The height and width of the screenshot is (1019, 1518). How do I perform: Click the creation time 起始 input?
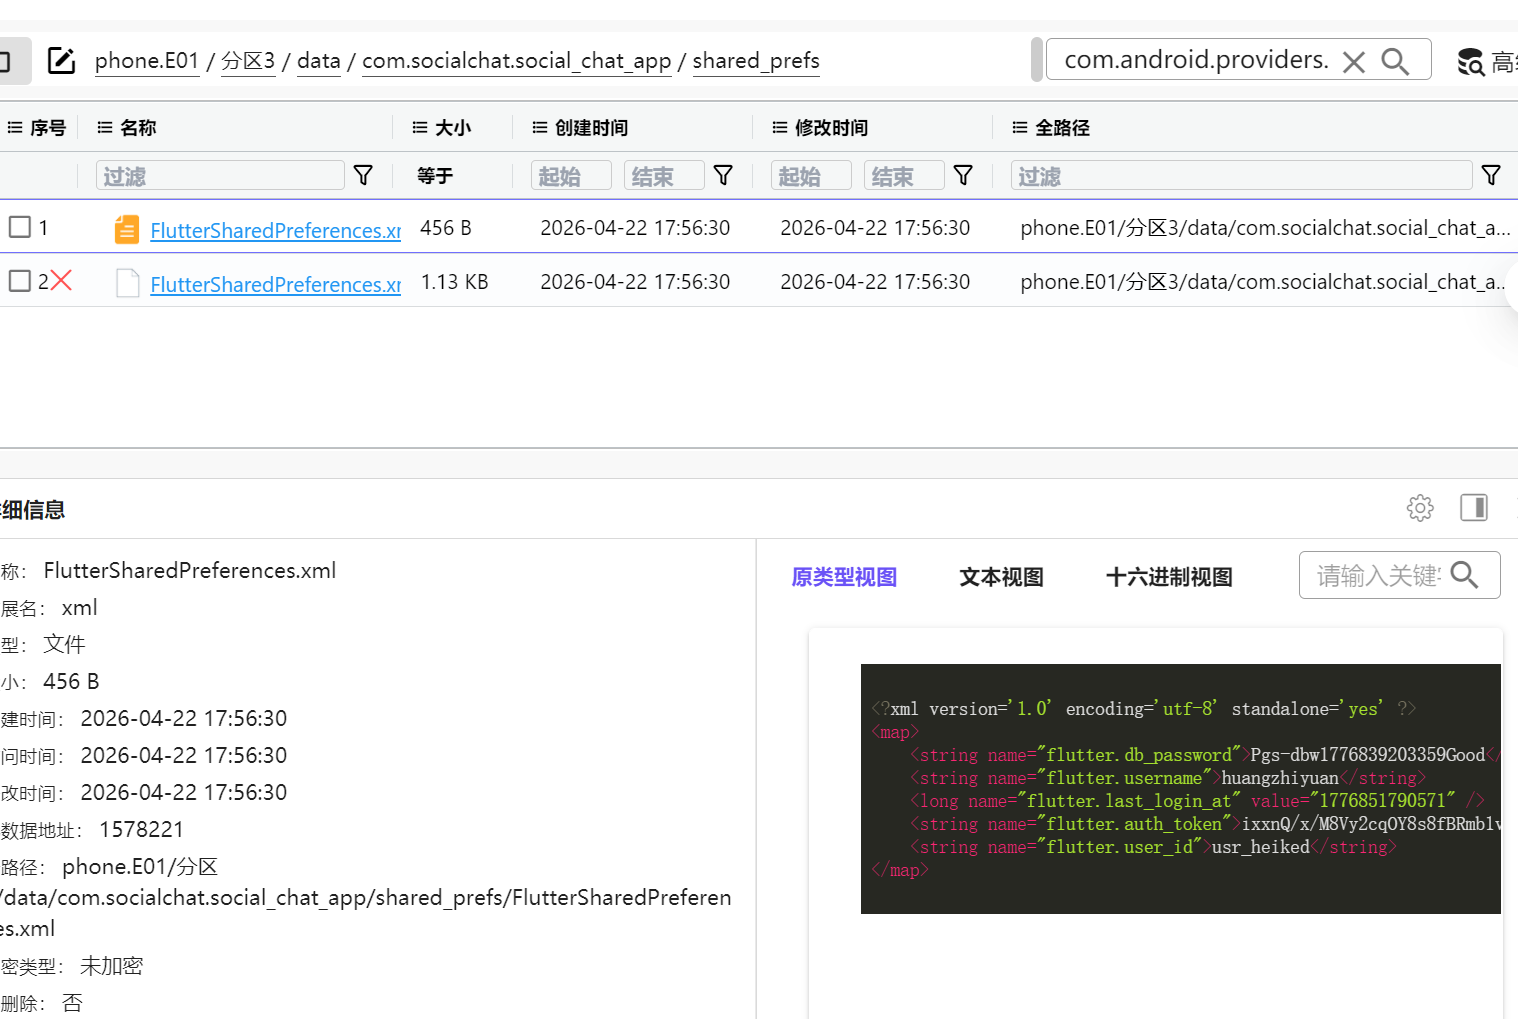tap(571, 176)
